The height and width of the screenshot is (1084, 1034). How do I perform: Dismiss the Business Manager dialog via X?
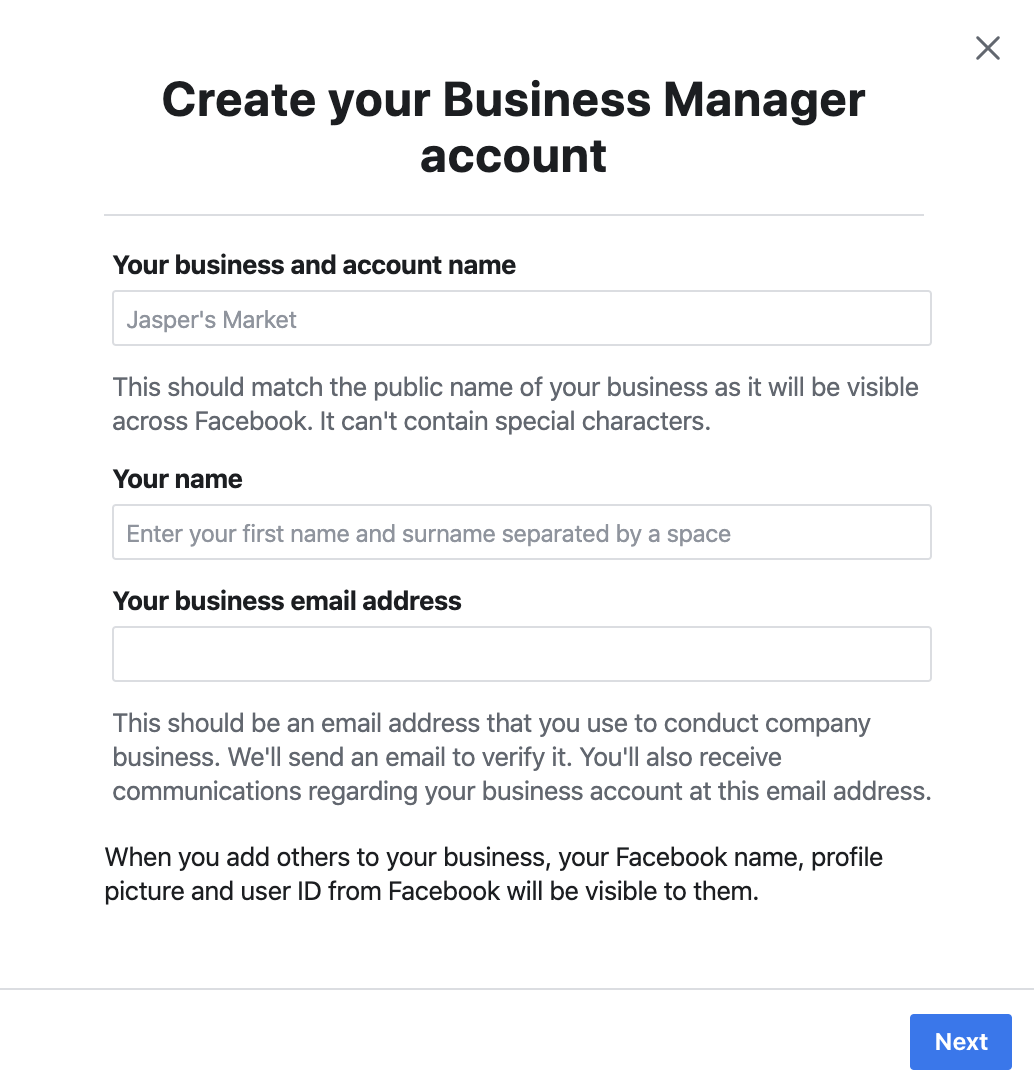tap(987, 47)
